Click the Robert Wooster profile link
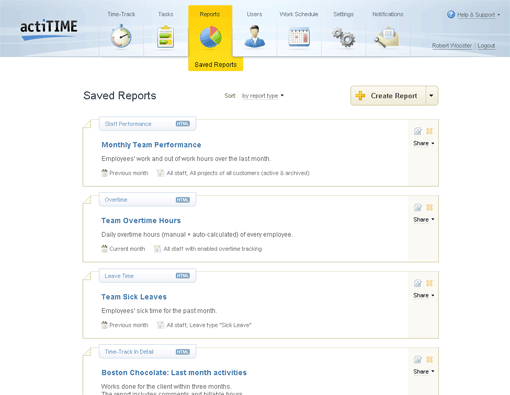 tap(452, 46)
